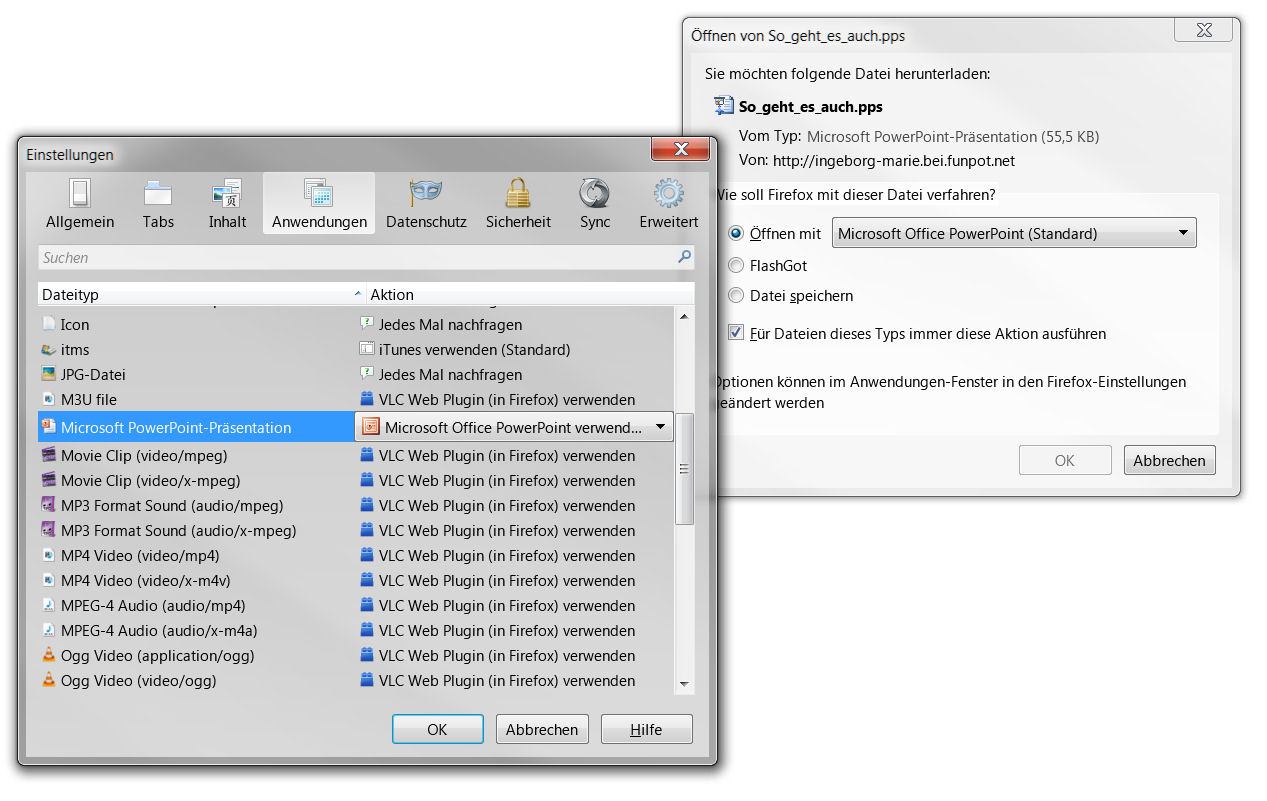Click the Movie Clip (video/mpeg) icon
Screen dimensions: 1267x801
click(x=49, y=455)
